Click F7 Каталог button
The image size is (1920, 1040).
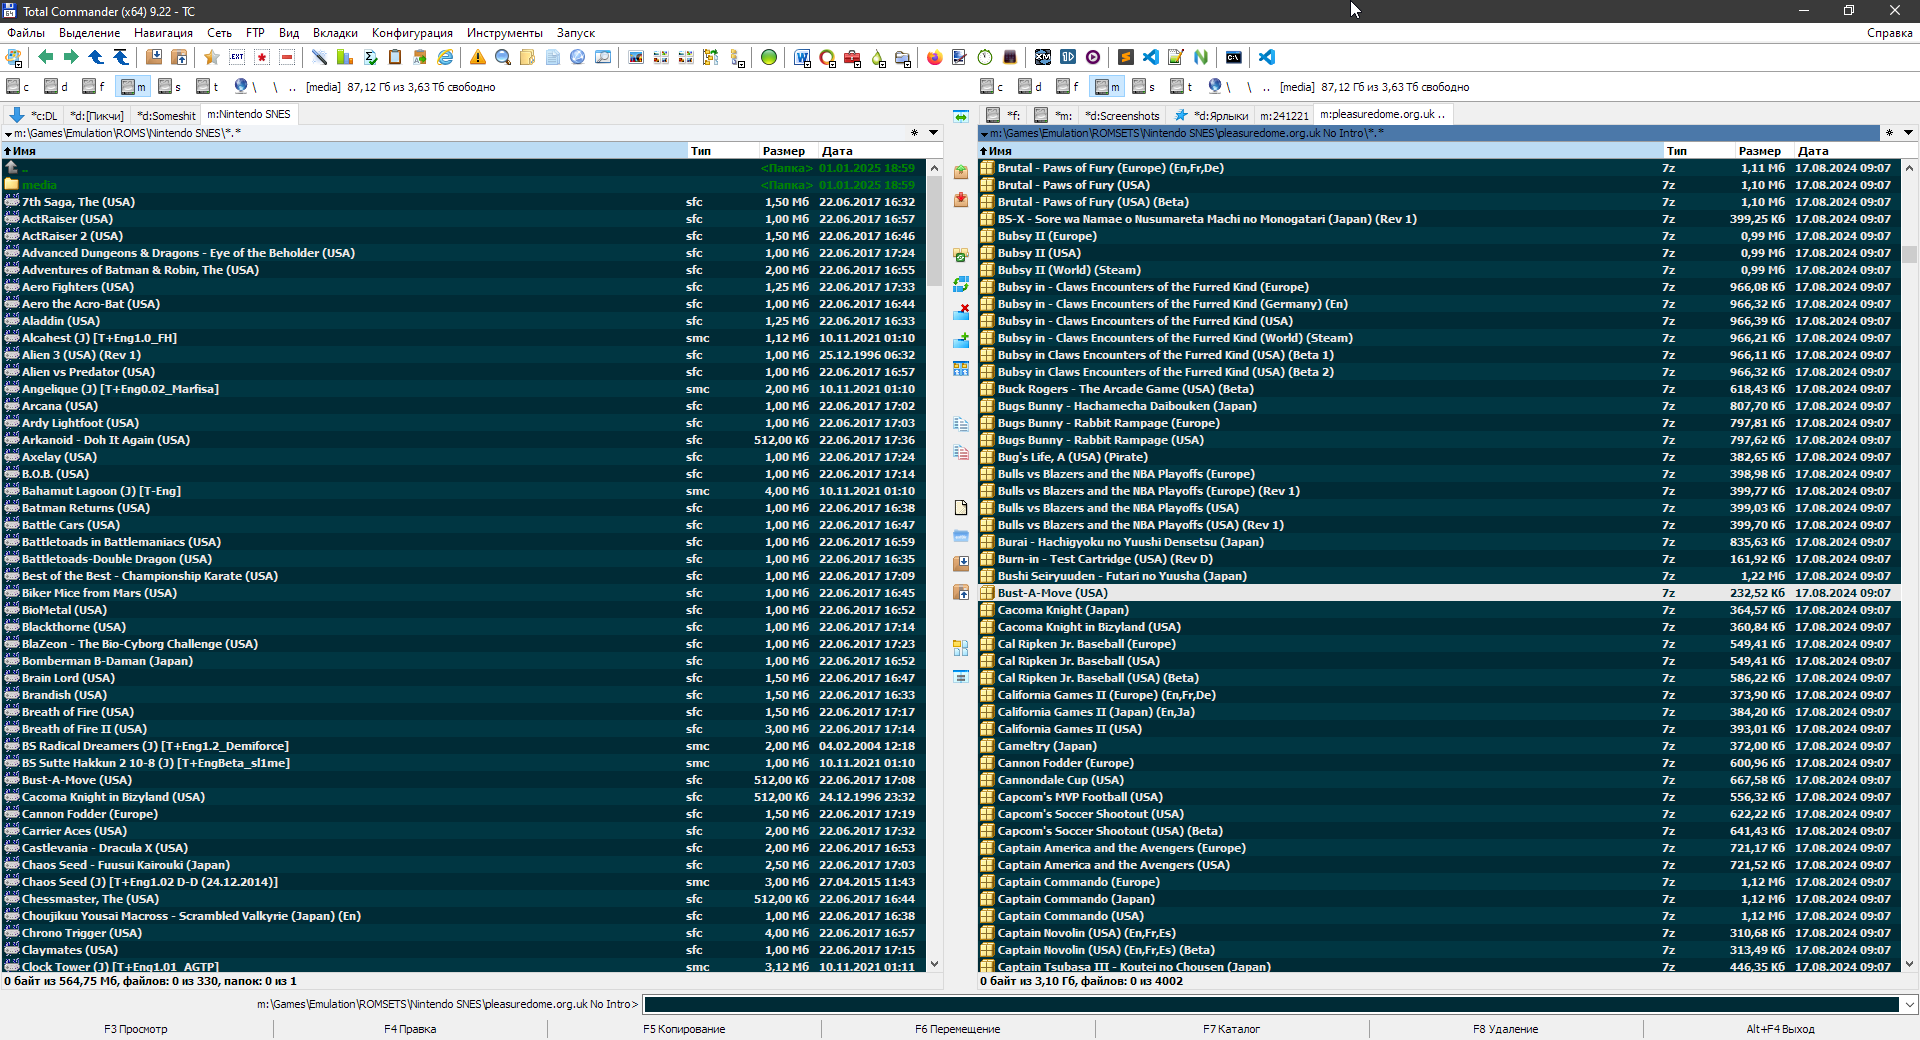pos(1231,1029)
